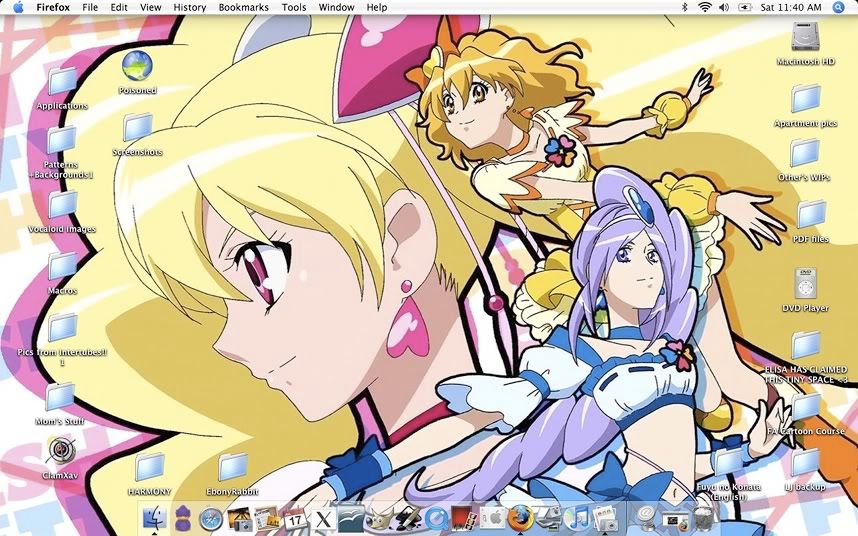Open the Firefox application menu
Screen dimensions: 858x536
click(53, 7)
